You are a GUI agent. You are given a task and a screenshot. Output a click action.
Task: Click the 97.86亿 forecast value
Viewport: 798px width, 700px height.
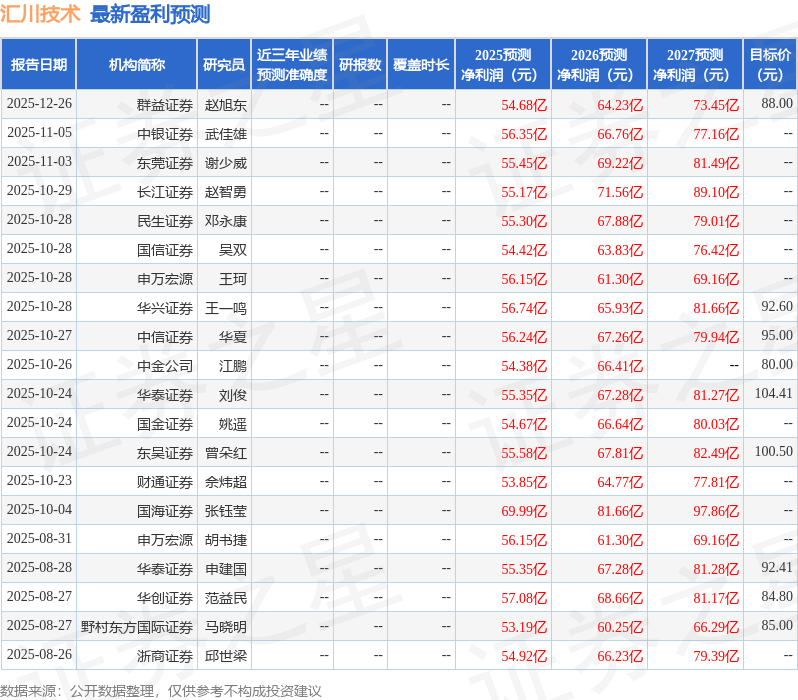pyautogui.click(x=716, y=512)
